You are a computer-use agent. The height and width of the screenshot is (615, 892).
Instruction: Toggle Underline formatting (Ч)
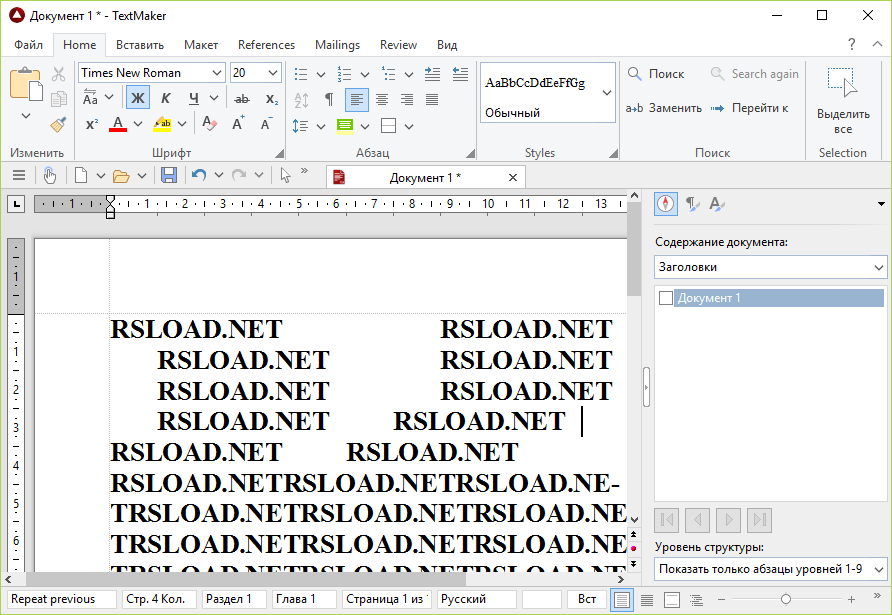[193, 98]
